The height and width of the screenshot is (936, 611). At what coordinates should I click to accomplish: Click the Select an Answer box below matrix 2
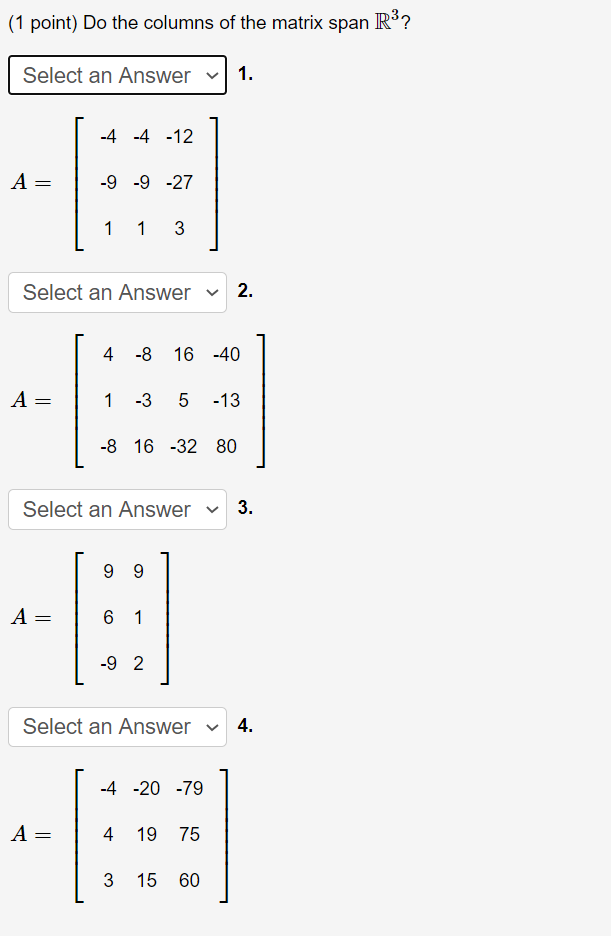coord(117,509)
